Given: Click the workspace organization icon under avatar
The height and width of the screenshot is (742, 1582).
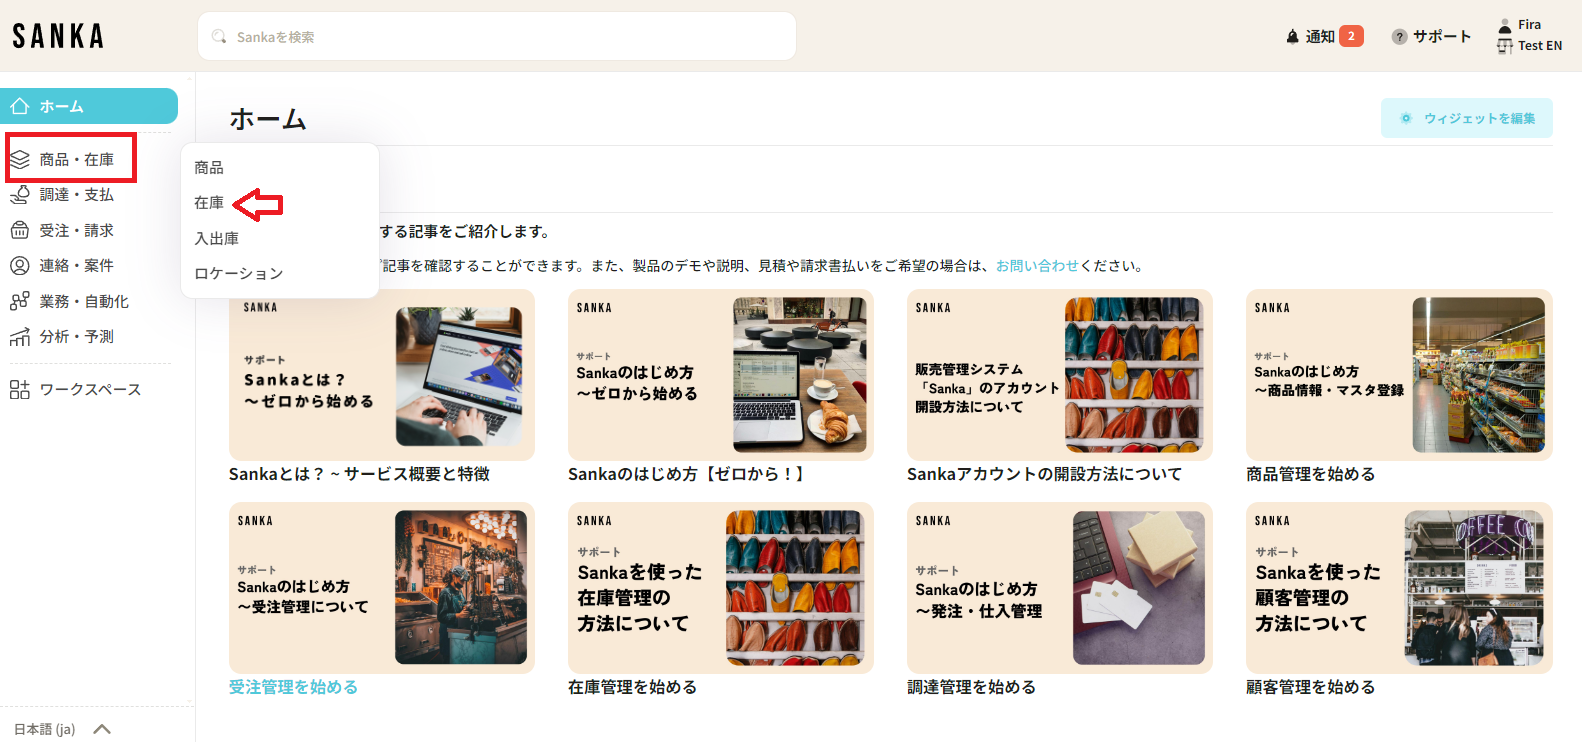Looking at the screenshot, I should point(1505,46).
